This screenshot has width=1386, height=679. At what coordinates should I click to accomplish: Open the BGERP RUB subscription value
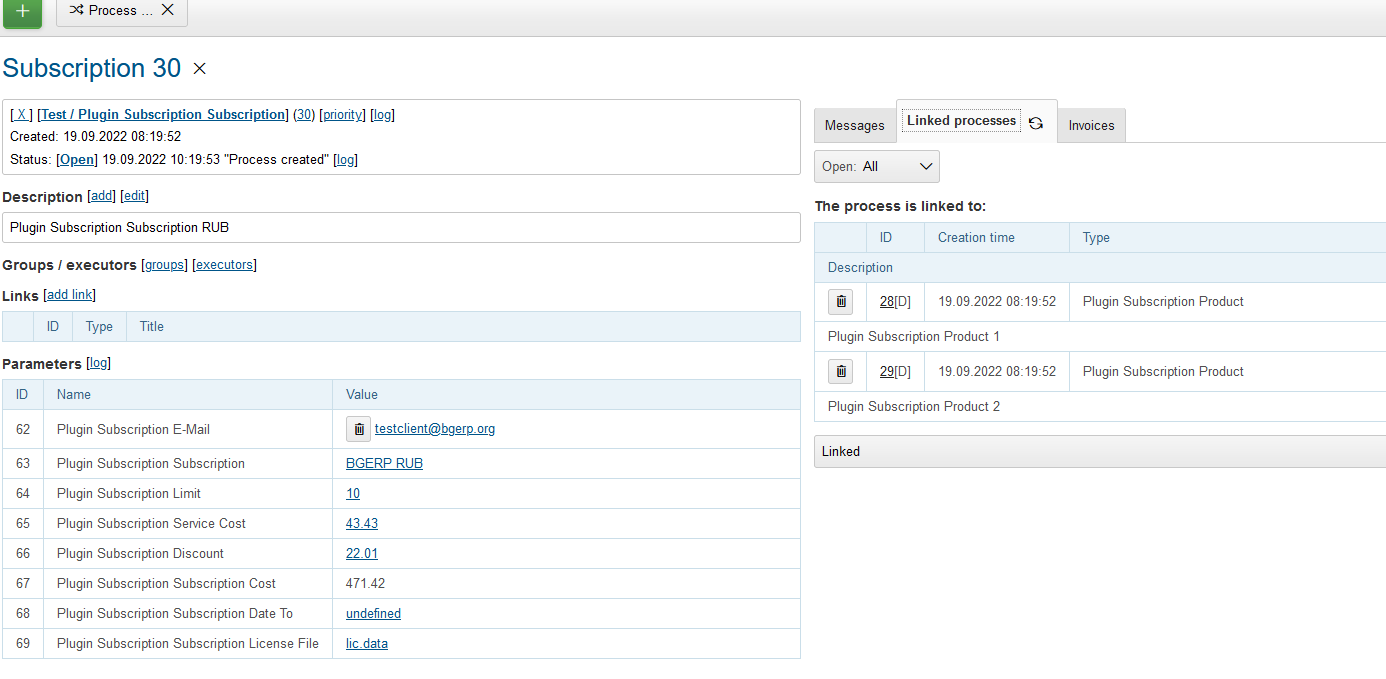[384, 464]
